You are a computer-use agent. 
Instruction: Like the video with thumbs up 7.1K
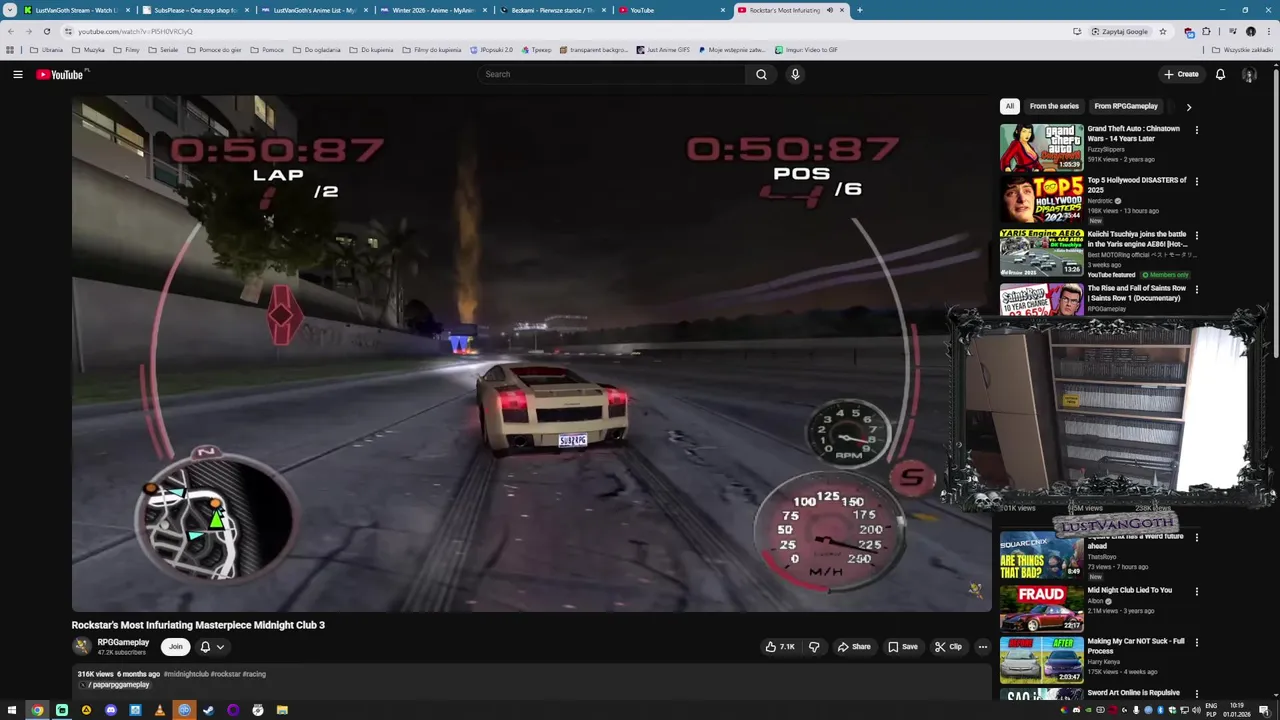(x=780, y=647)
